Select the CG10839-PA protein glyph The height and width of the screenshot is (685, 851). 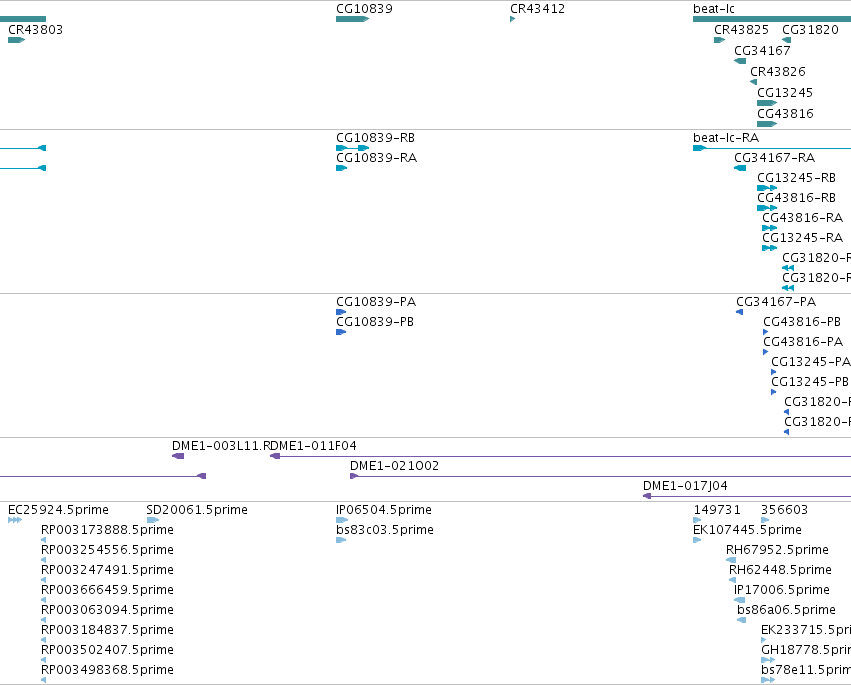coord(341,312)
